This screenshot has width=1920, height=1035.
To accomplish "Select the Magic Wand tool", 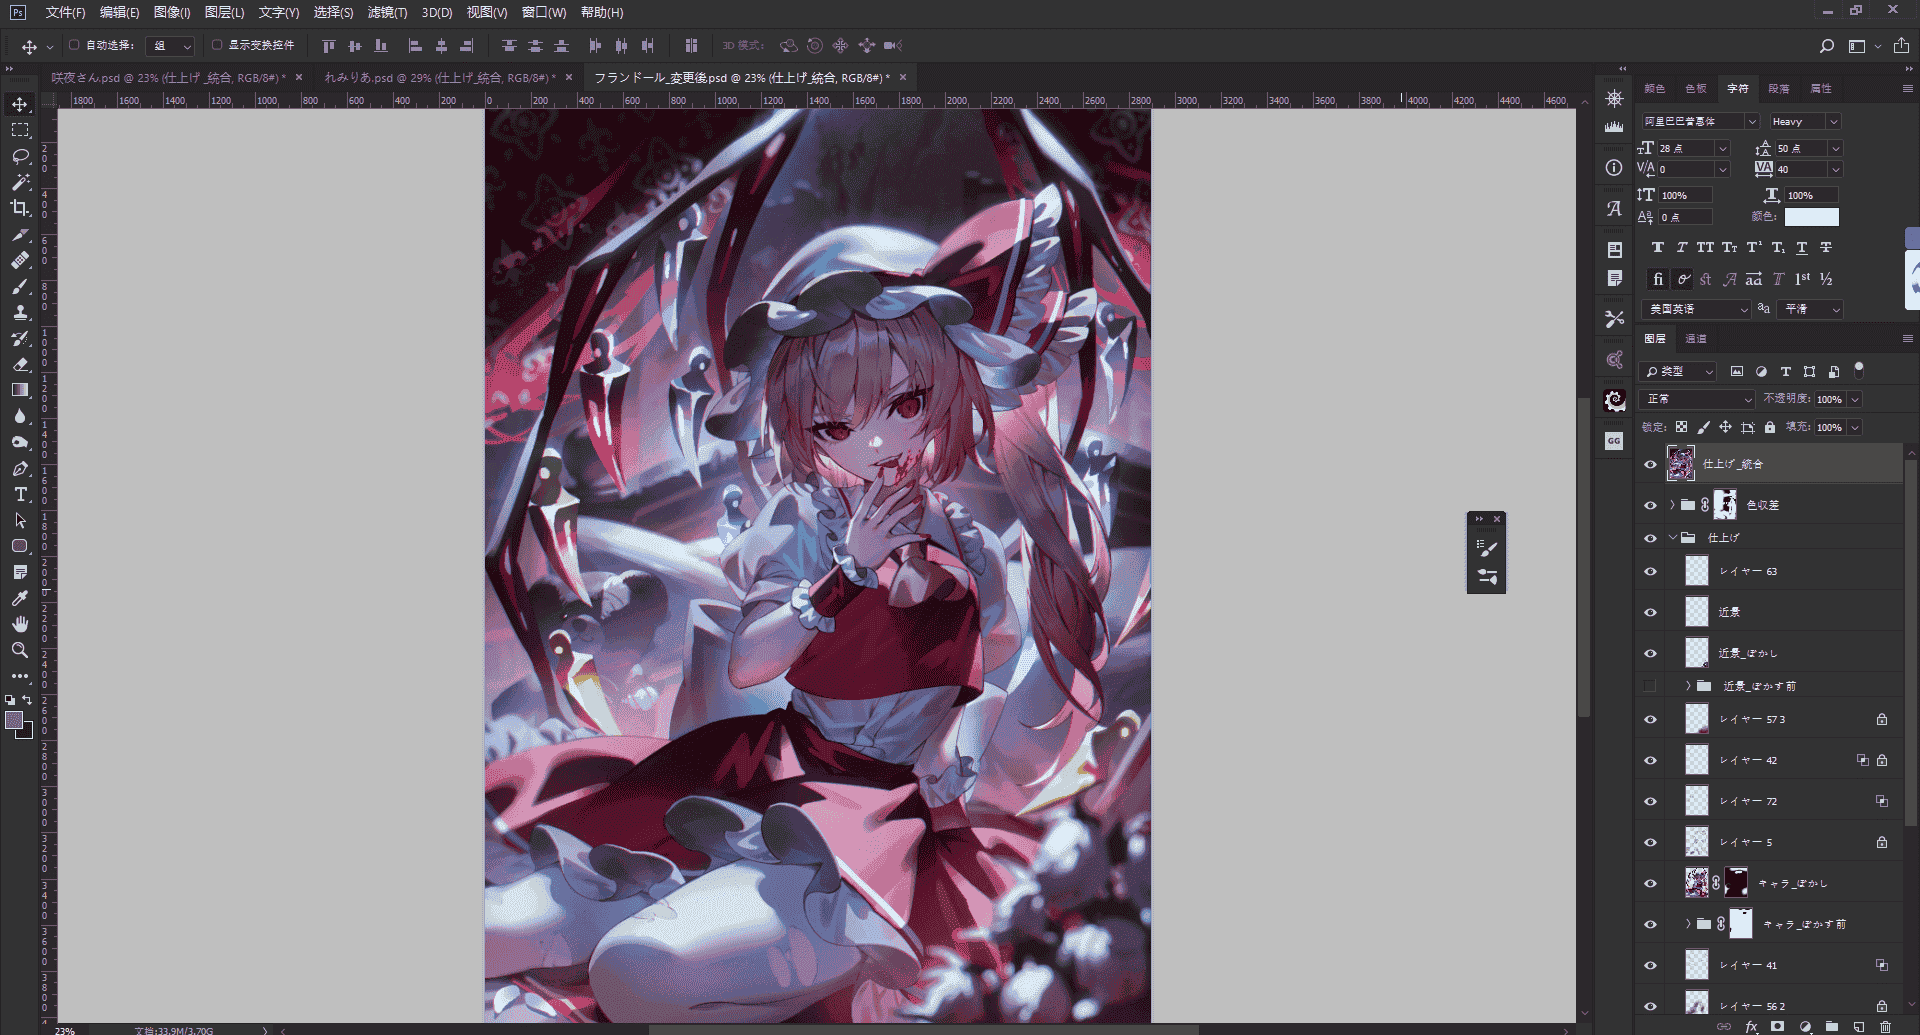I will coord(20,182).
